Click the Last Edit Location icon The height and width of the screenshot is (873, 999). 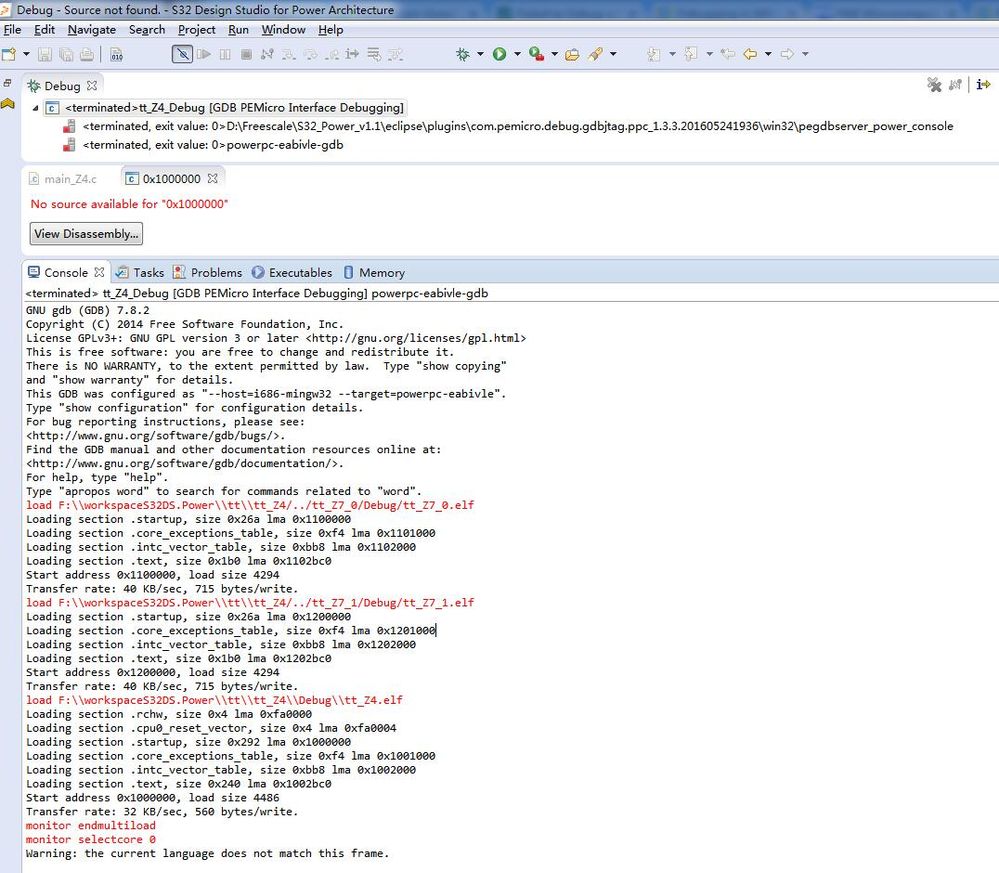point(728,54)
